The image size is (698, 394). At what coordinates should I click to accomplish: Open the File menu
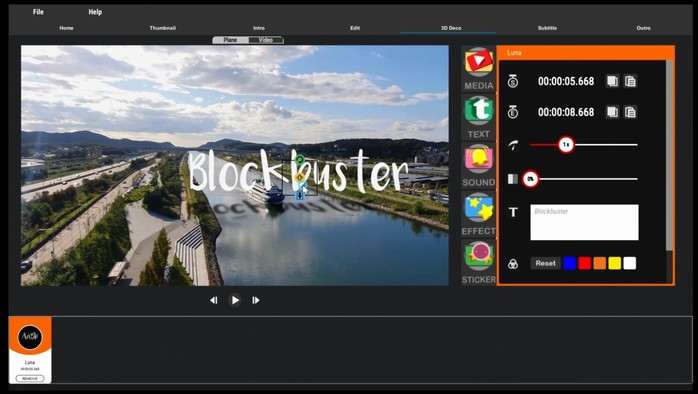(x=38, y=12)
